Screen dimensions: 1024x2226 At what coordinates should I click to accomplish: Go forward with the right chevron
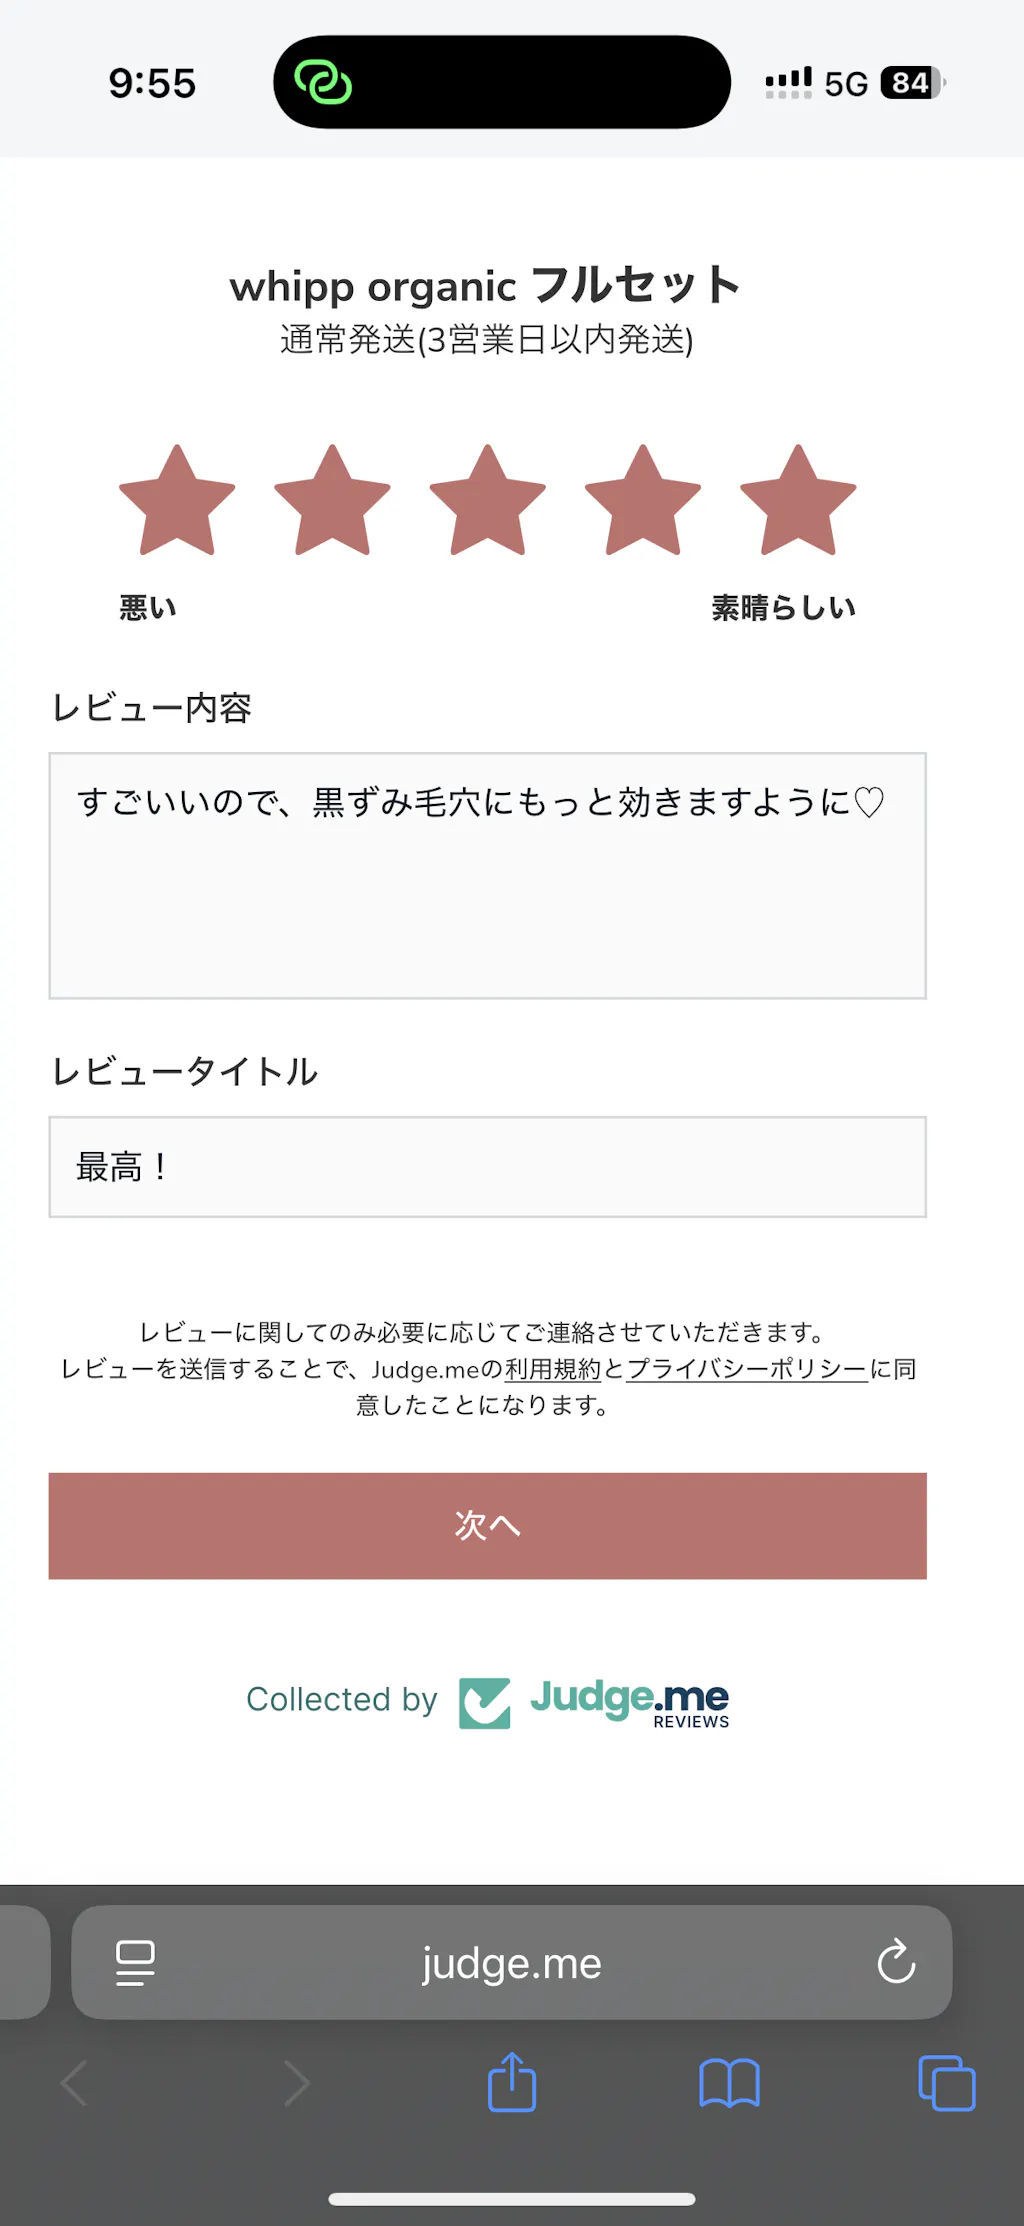click(297, 2084)
